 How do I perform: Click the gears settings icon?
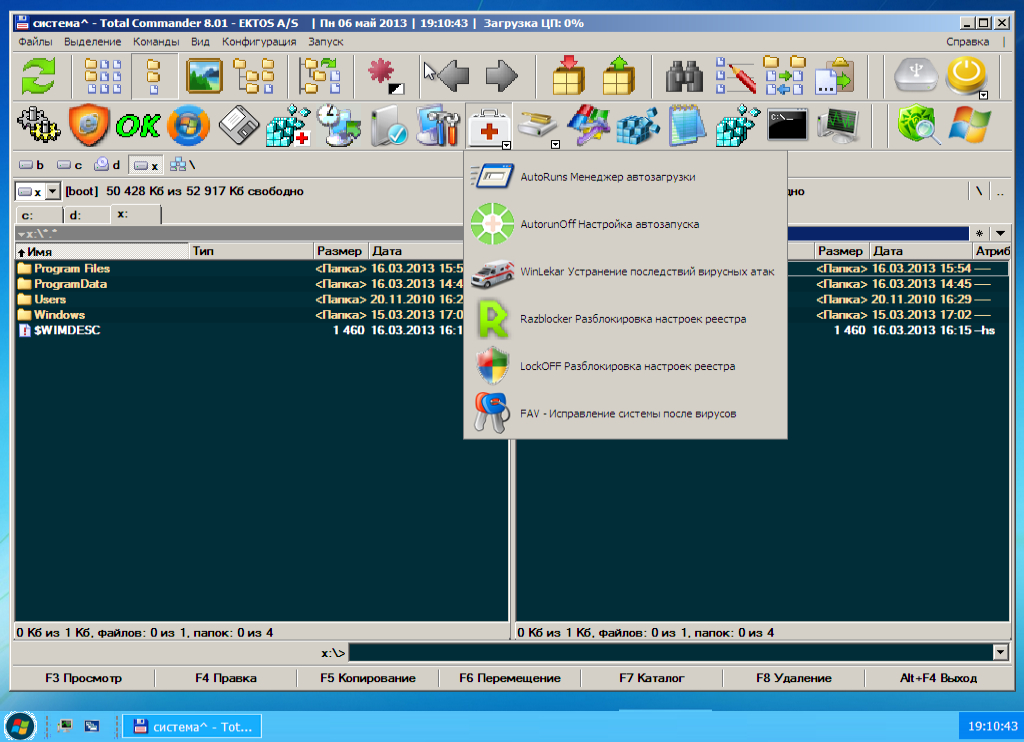[39, 125]
